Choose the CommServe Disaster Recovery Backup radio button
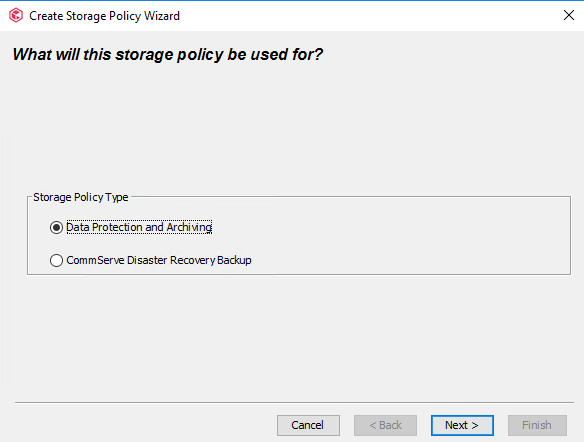Screen dimensions: 584x442 point(56,260)
